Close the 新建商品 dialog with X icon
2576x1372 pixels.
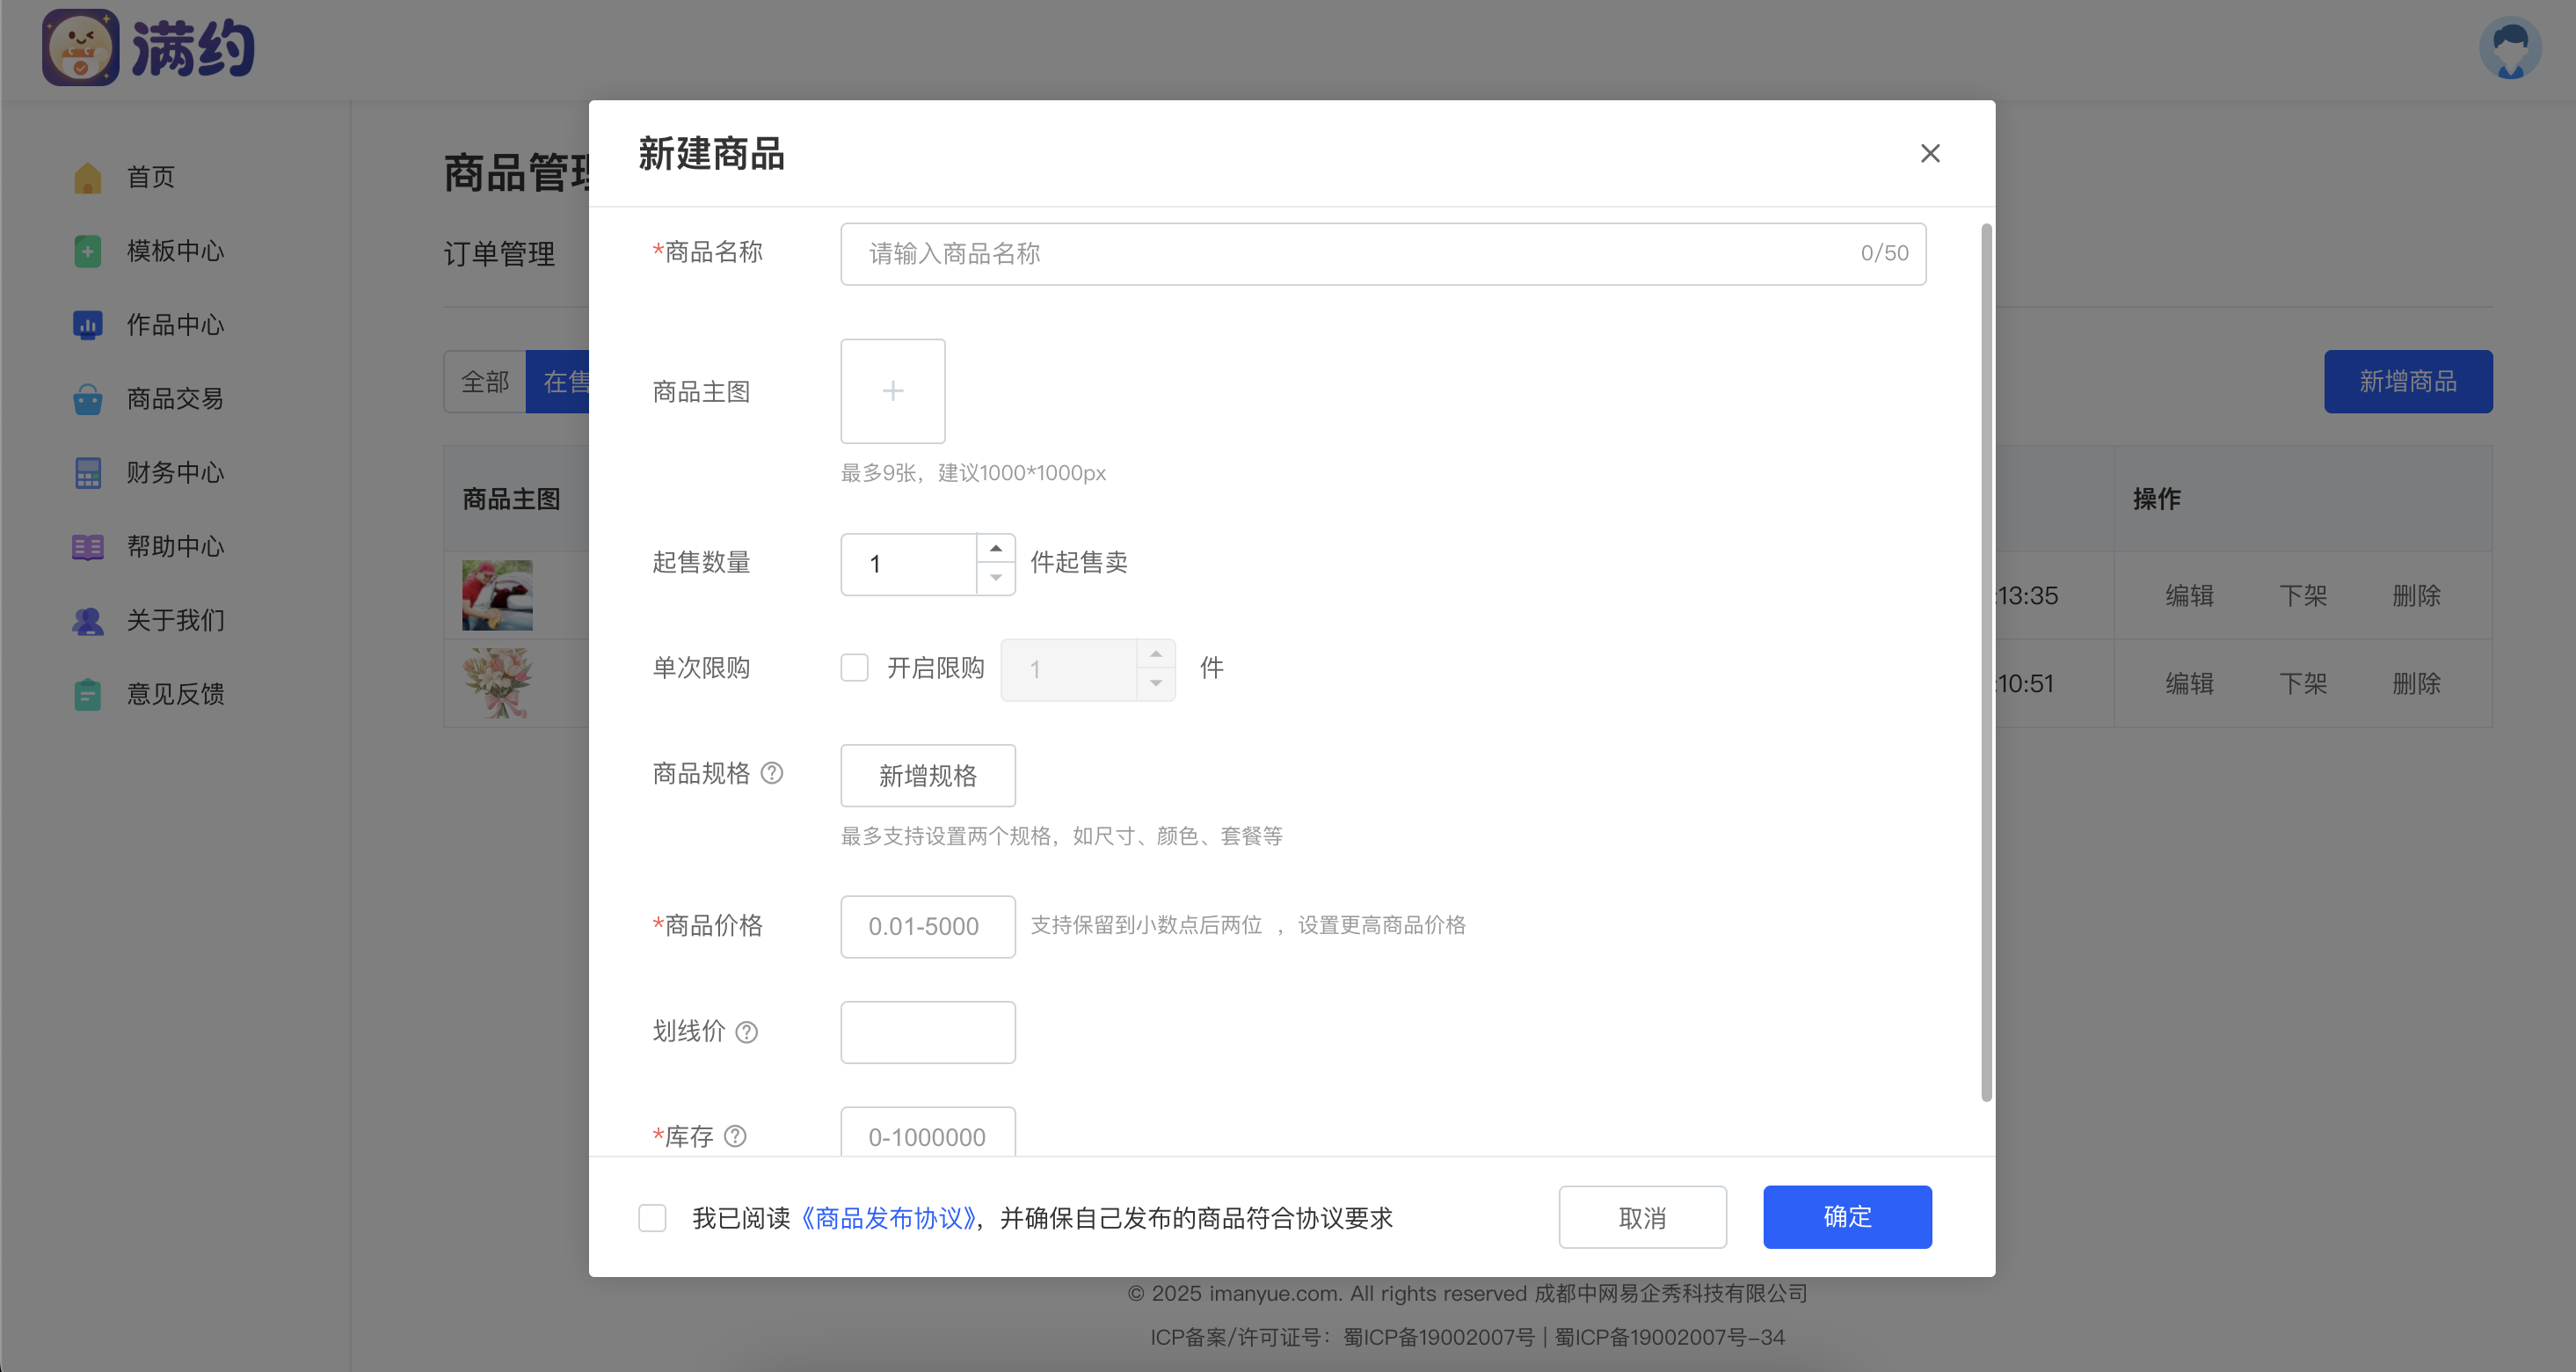click(1930, 153)
